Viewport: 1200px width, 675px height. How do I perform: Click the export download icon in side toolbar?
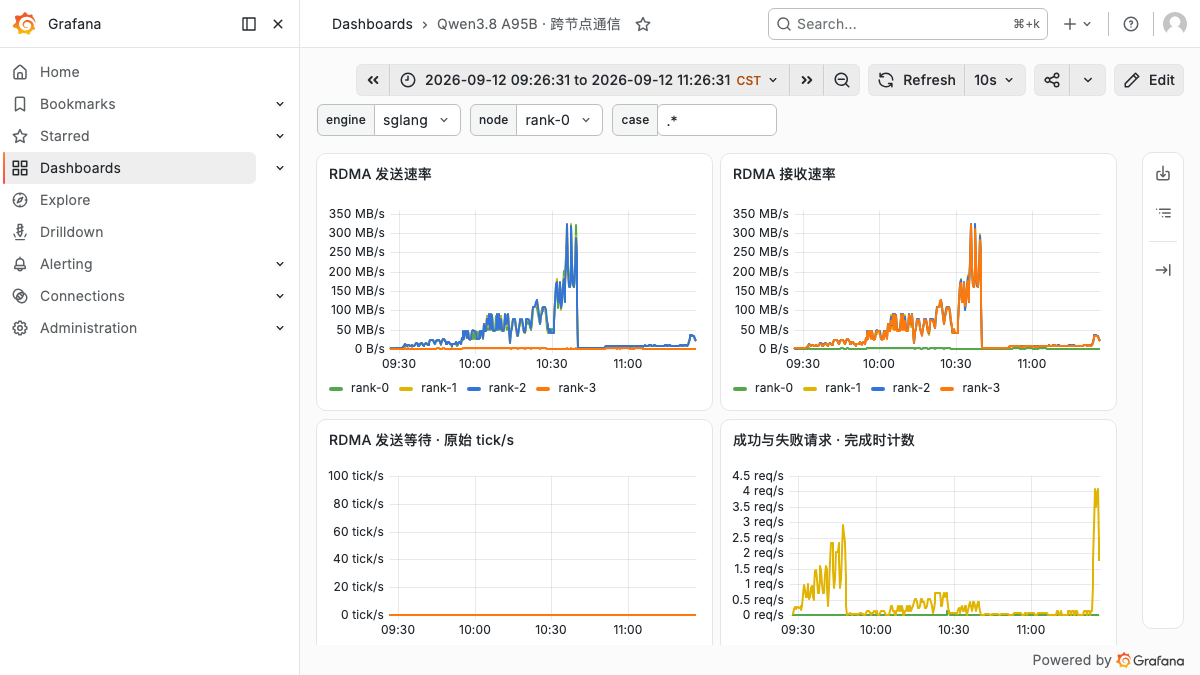(1163, 174)
